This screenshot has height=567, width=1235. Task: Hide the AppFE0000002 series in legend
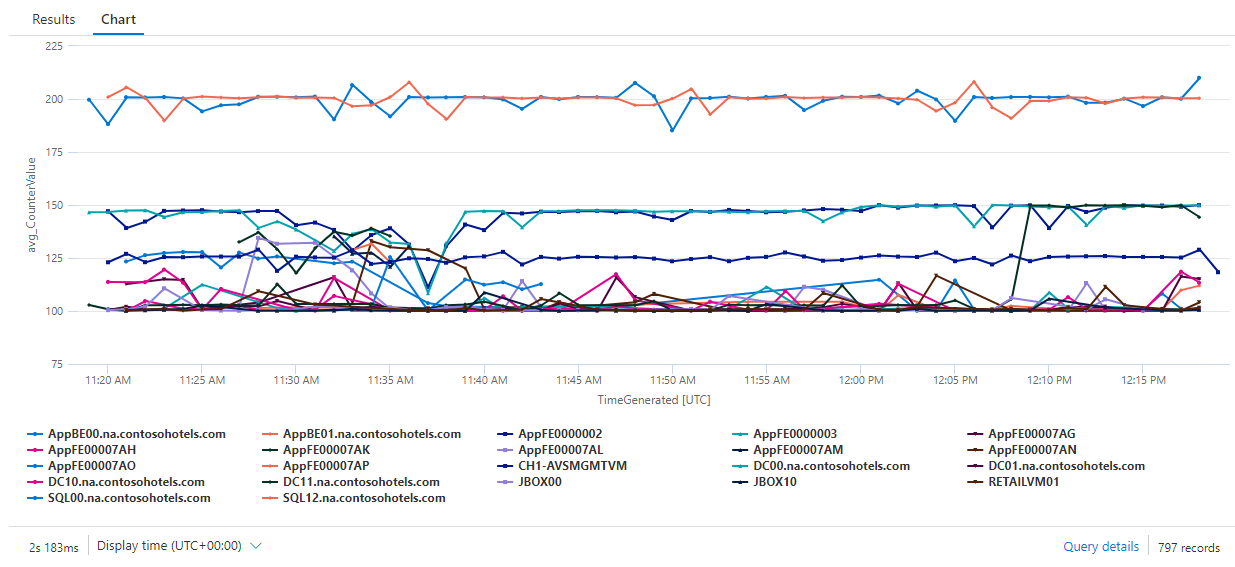(560, 434)
